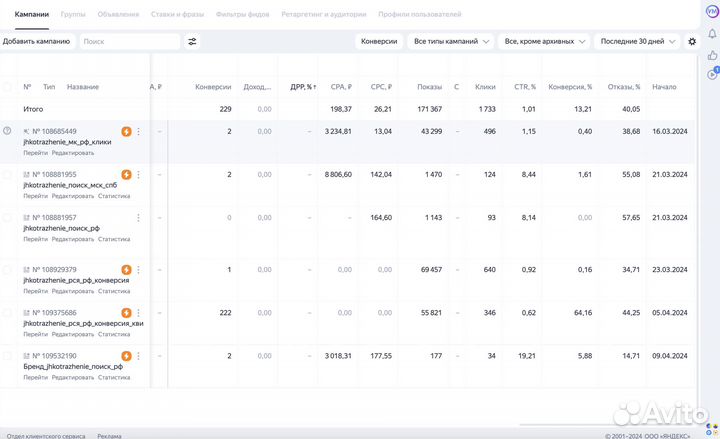
Task: Switch to the "Группы" tab
Action: pos(73,15)
